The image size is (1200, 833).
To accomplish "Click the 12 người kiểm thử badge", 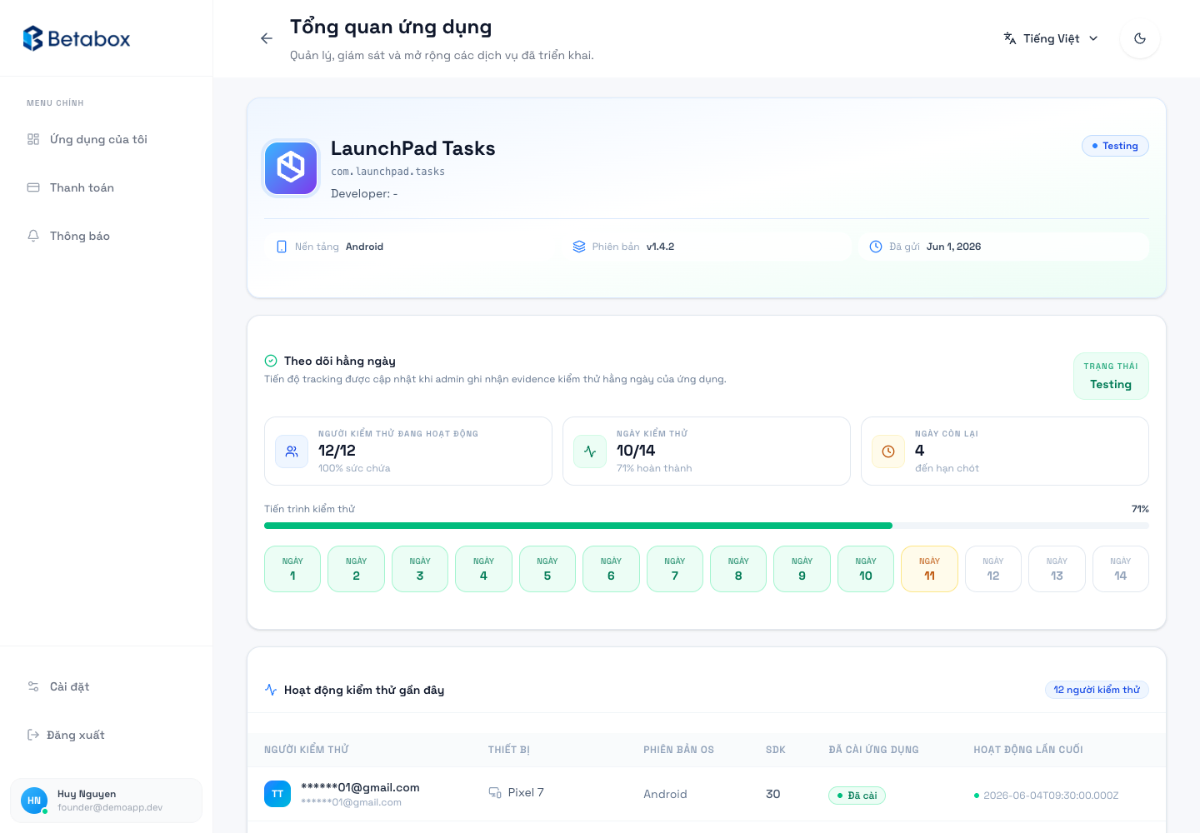I will 1097,690.
